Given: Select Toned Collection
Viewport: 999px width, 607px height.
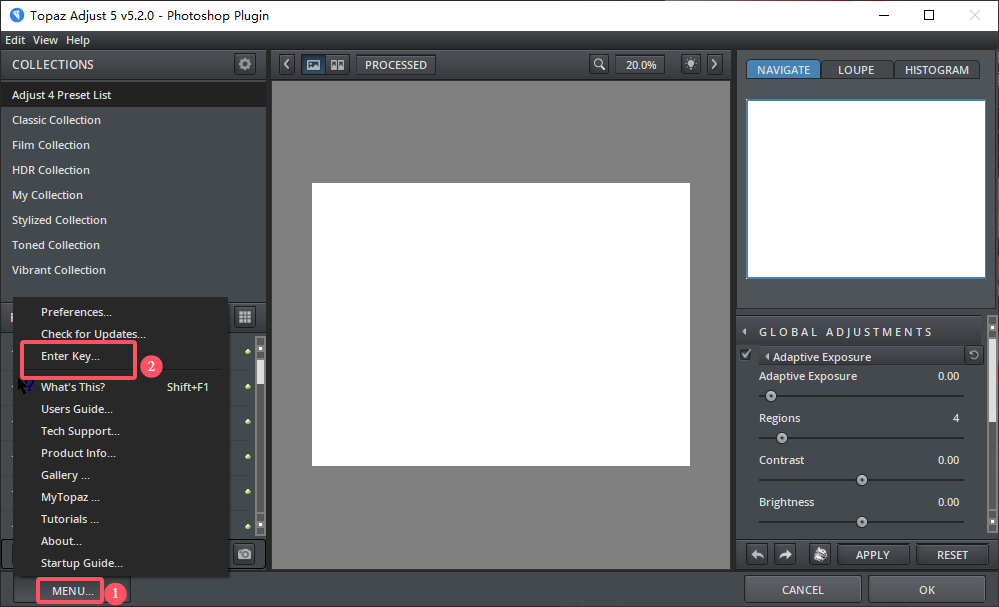Looking at the screenshot, I should tap(133, 245).
